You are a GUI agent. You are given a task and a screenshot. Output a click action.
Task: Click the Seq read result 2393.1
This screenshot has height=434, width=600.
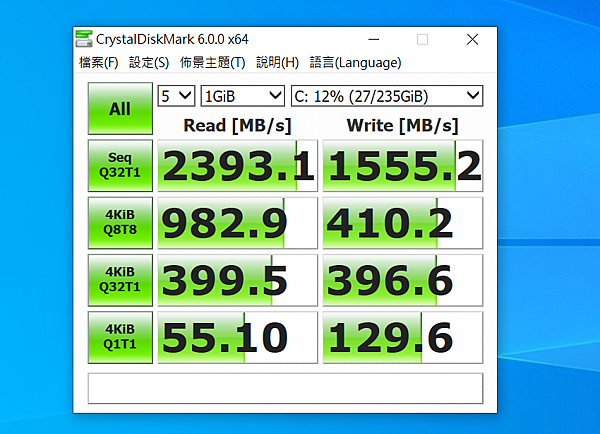click(238, 165)
